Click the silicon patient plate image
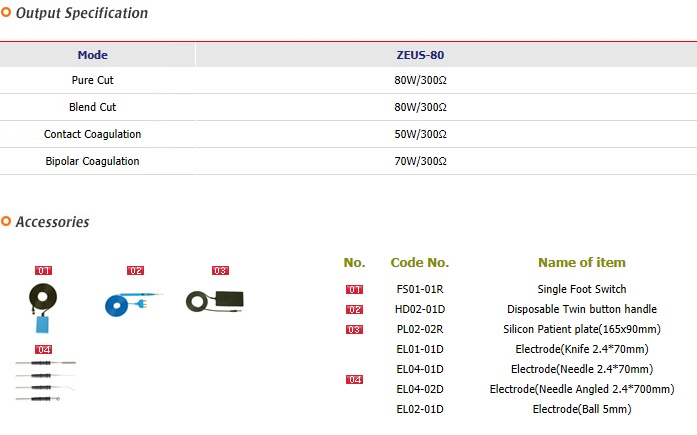 tap(215, 301)
